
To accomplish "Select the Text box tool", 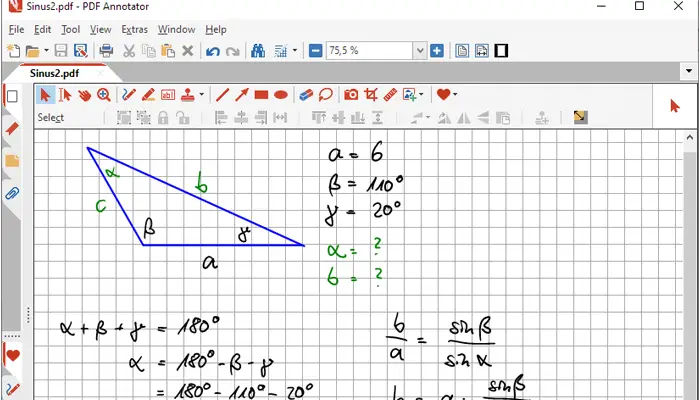I will coord(168,95).
